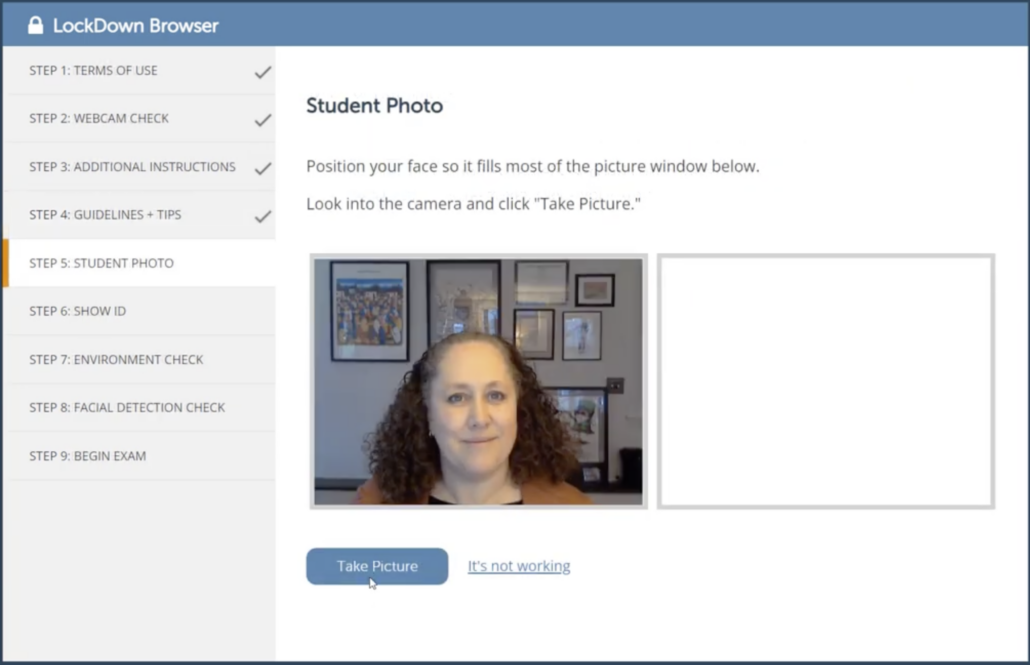This screenshot has height=665, width=1030.
Task: Open Step 1: Terms of Use
Action: click(x=139, y=71)
